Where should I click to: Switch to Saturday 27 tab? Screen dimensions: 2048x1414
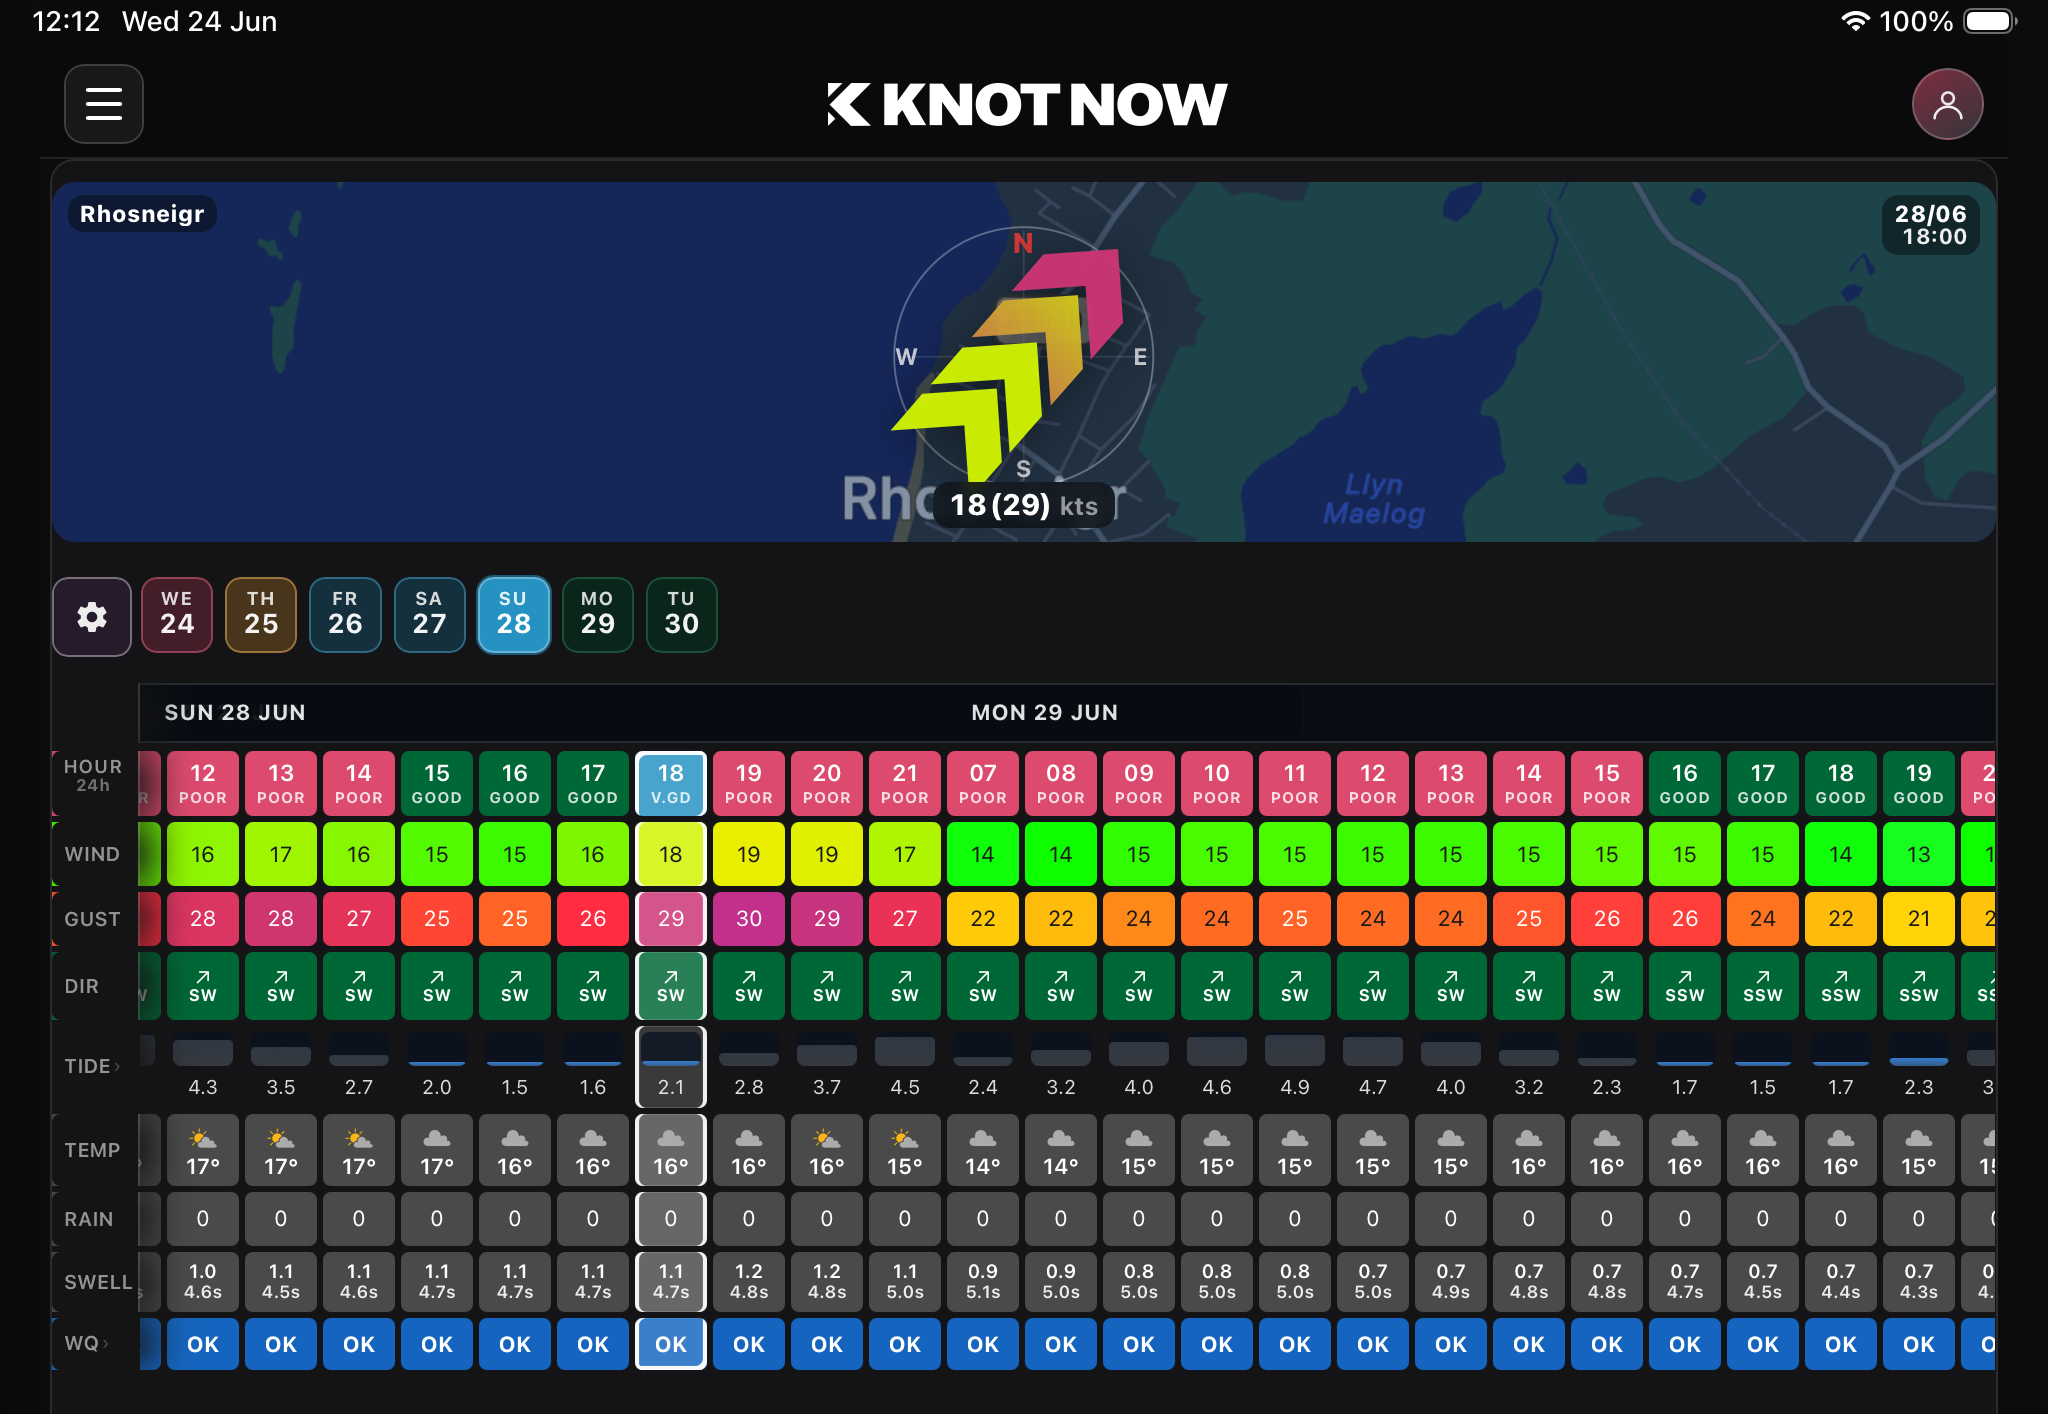tap(429, 615)
